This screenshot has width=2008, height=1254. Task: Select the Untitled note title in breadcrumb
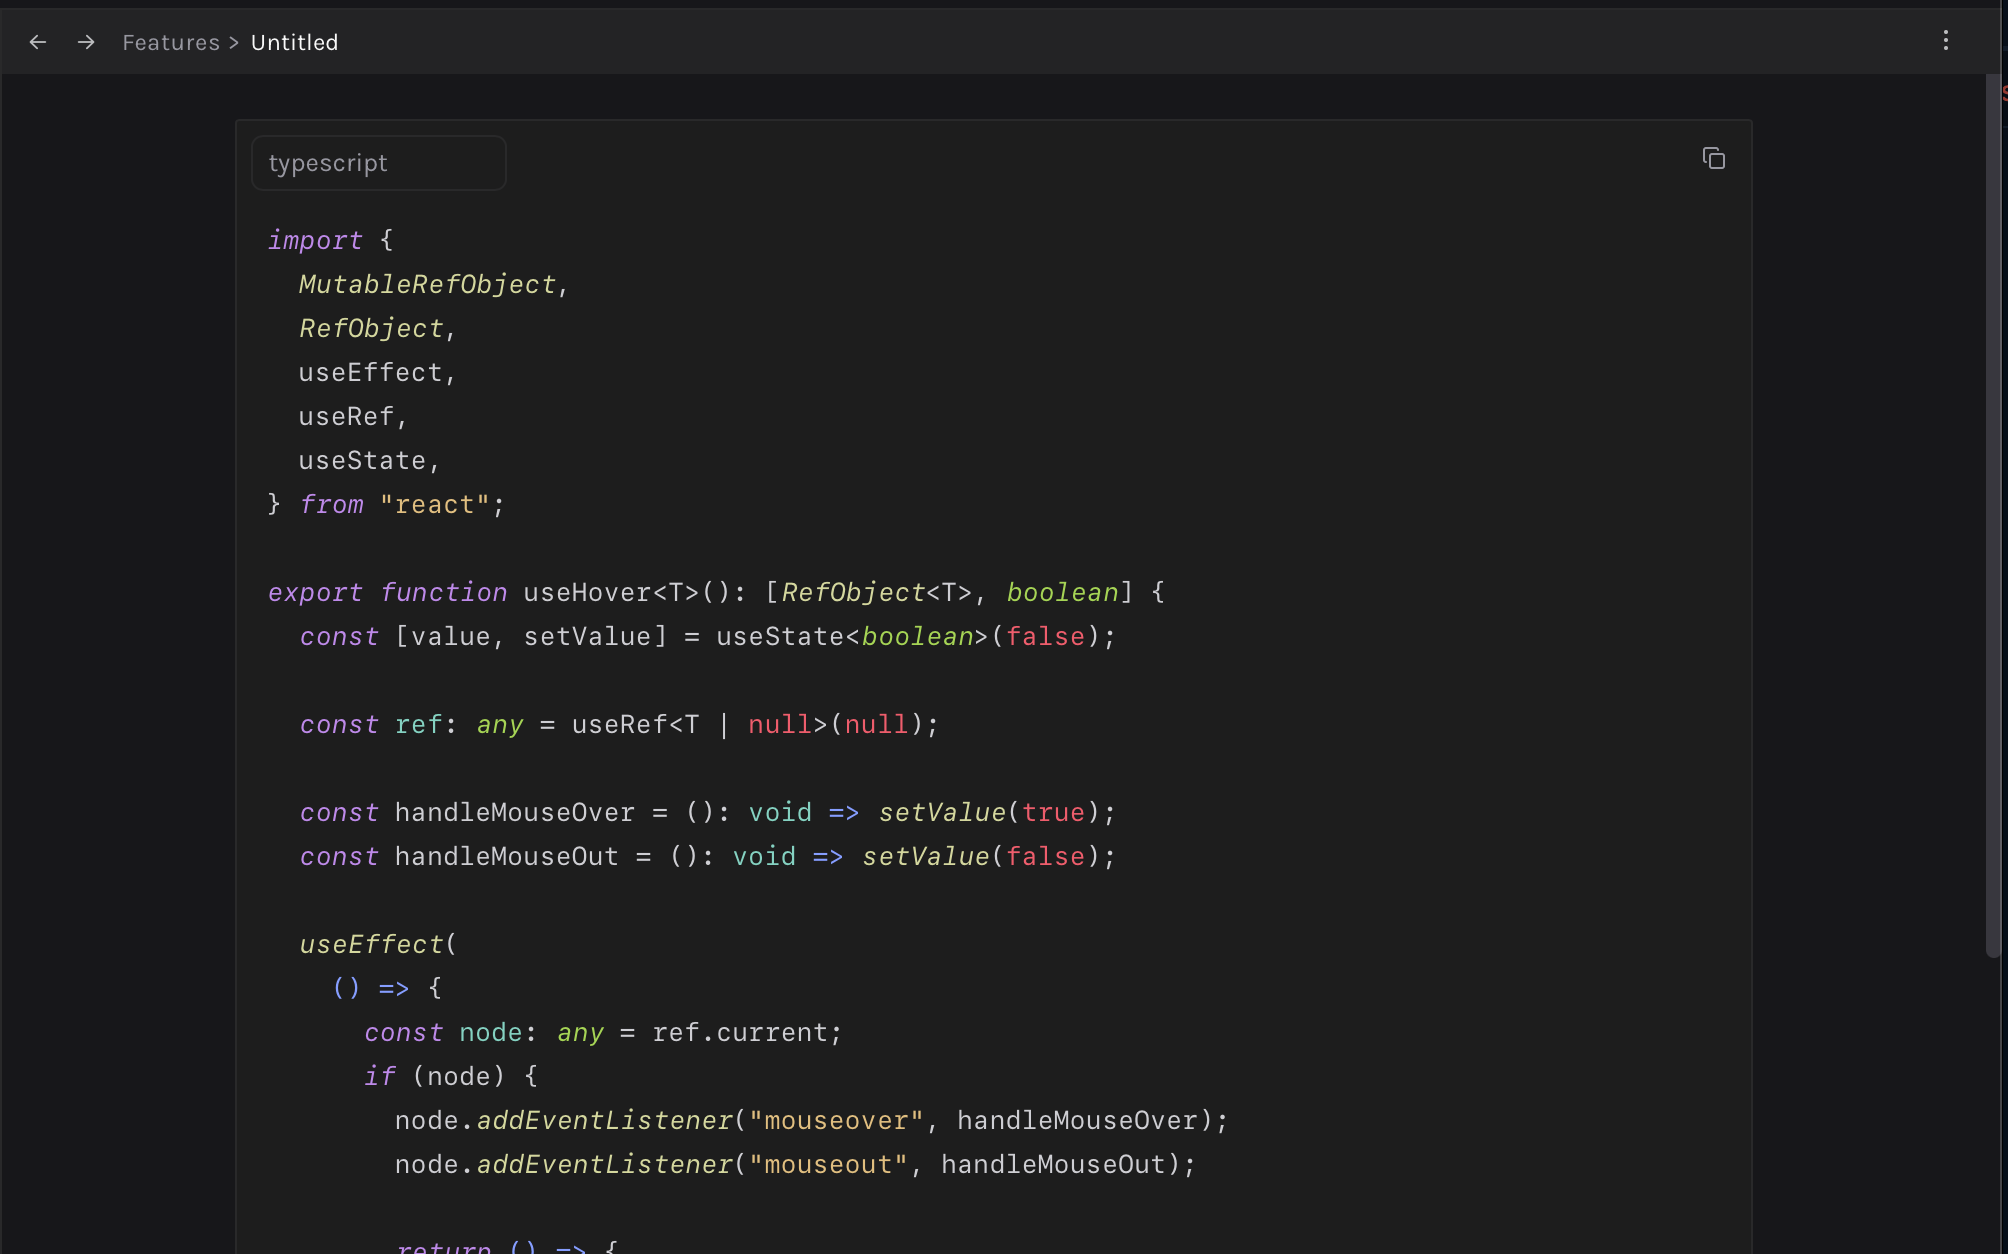point(294,42)
